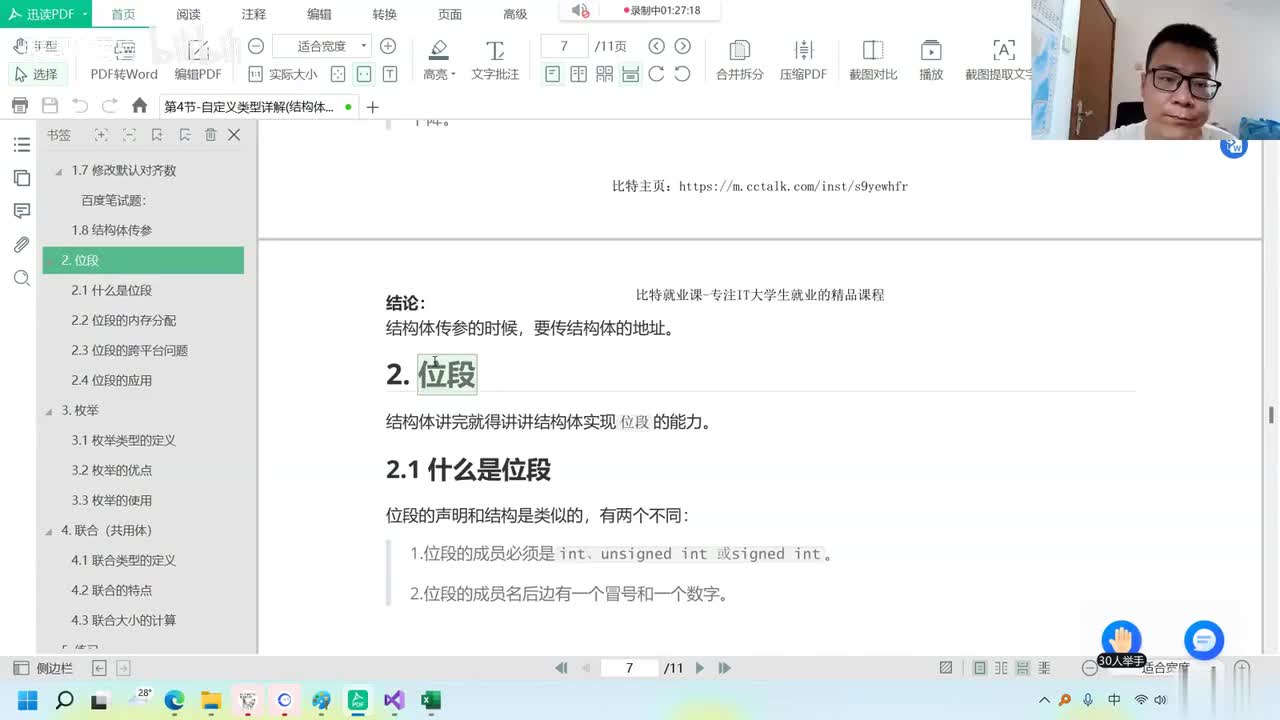Image resolution: width=1280 pixels, height=720 pixels.
Task: Go to home via house icon
Action: pyautogui.click(x=140, y=106)
